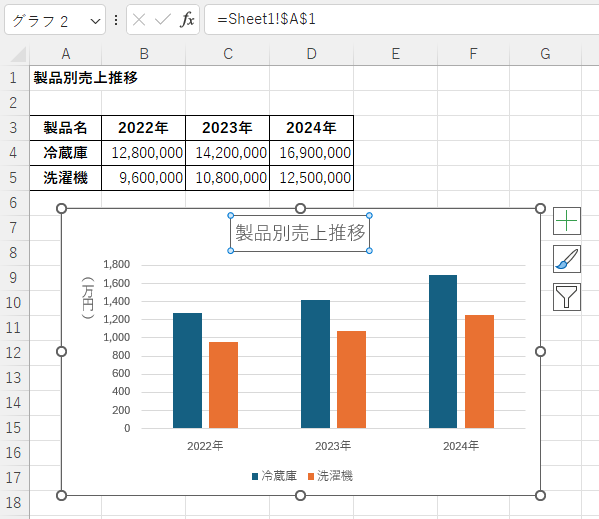Select the blue 2024年 bar
The image size is (599, 519).
[443, 351]
